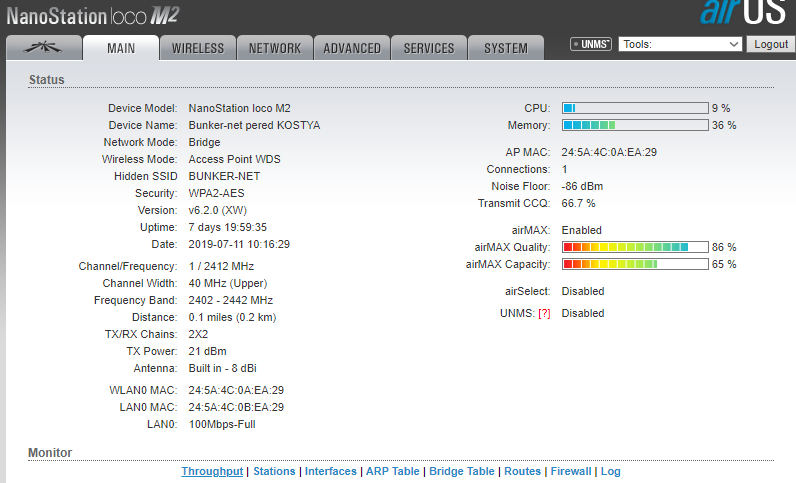View the Firewall monitor link
796x483 pixels.
click(x=571, y=471)
